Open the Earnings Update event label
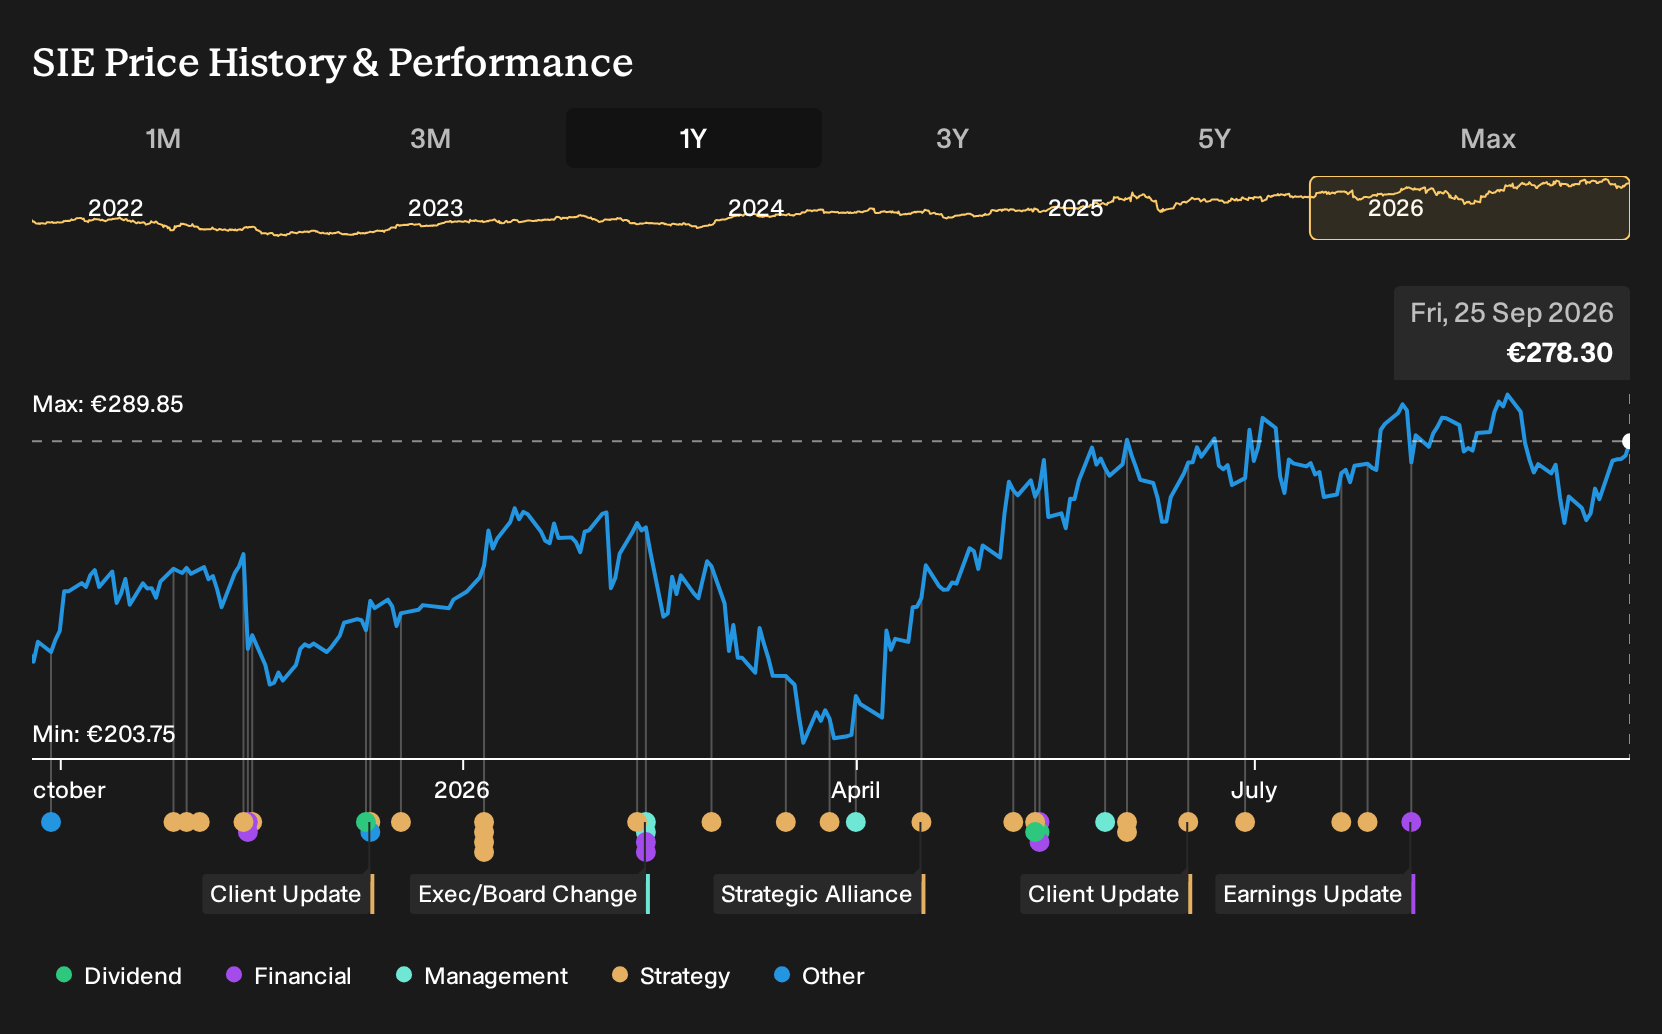1662x1034 pixels. [x=1314, y=894]
